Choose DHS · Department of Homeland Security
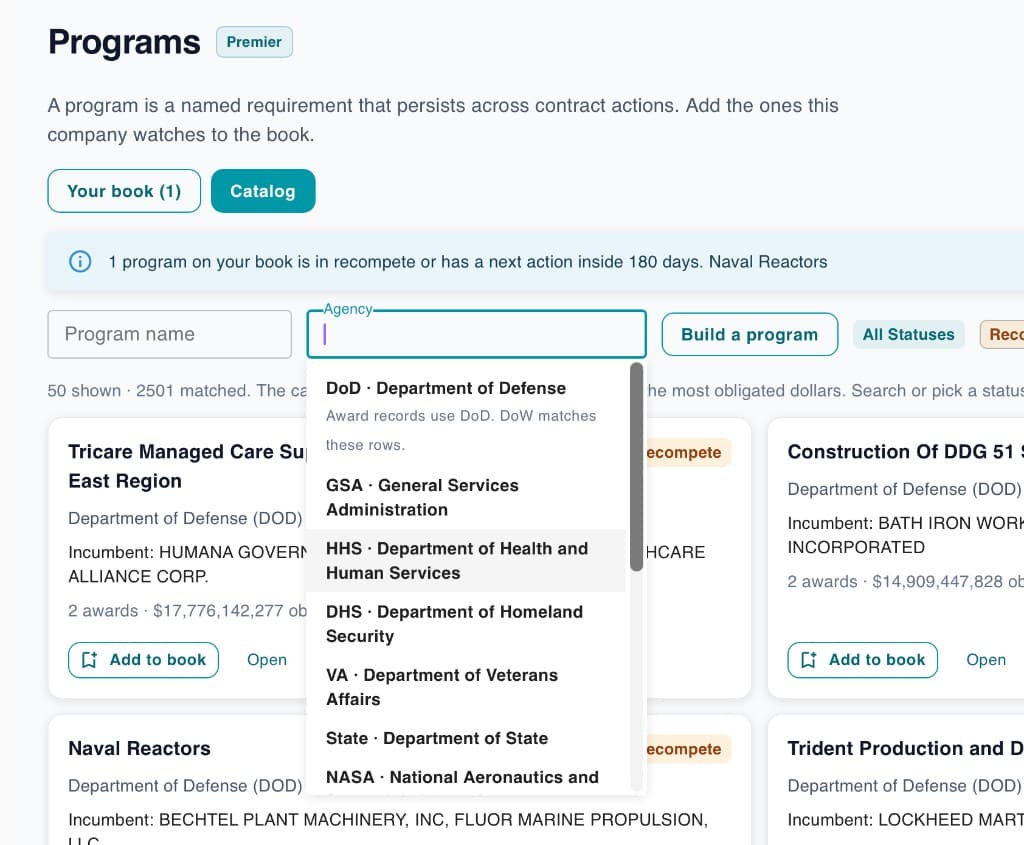 466,624
